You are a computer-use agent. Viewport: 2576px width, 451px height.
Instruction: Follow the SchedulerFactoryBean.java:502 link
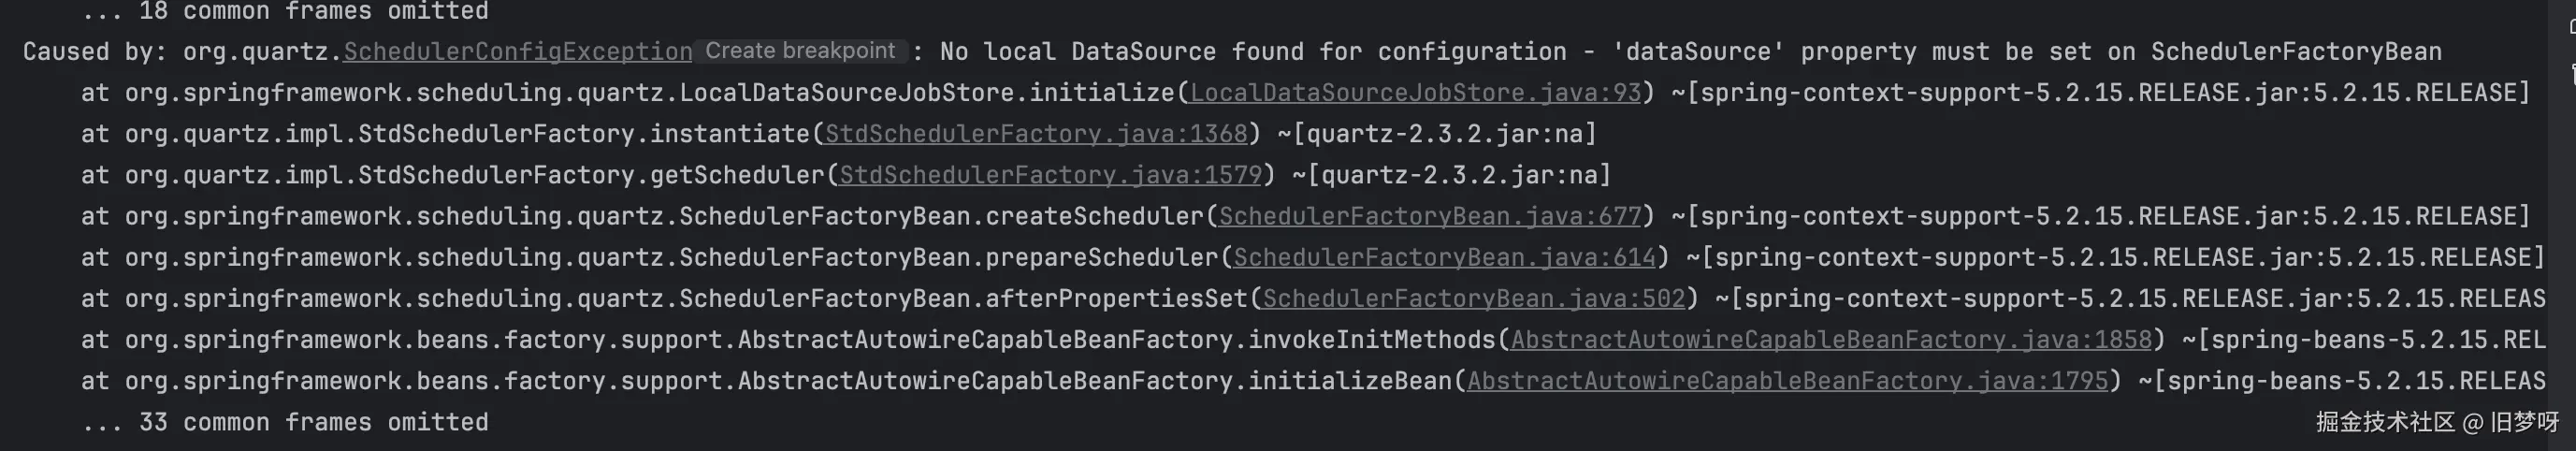point(1474,298)
